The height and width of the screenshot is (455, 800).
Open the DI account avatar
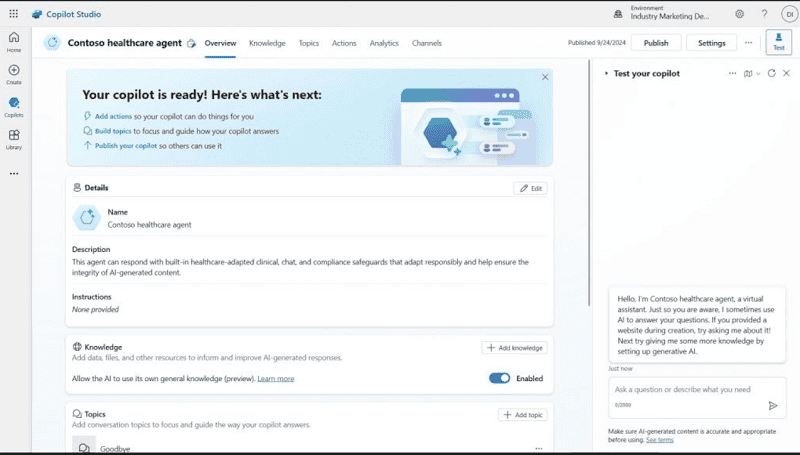789,14
